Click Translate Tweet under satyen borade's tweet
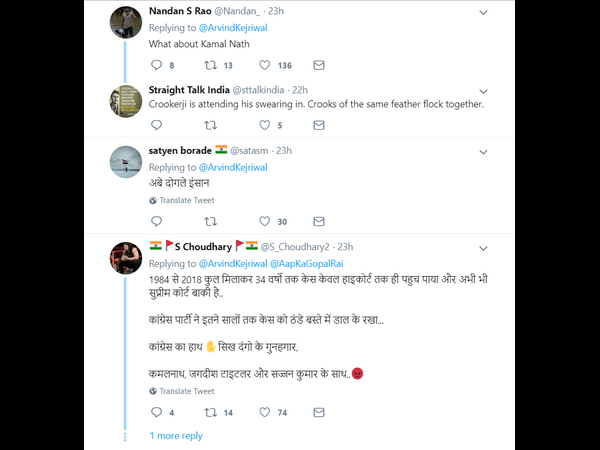600x450 pixels. coord(187,200)
